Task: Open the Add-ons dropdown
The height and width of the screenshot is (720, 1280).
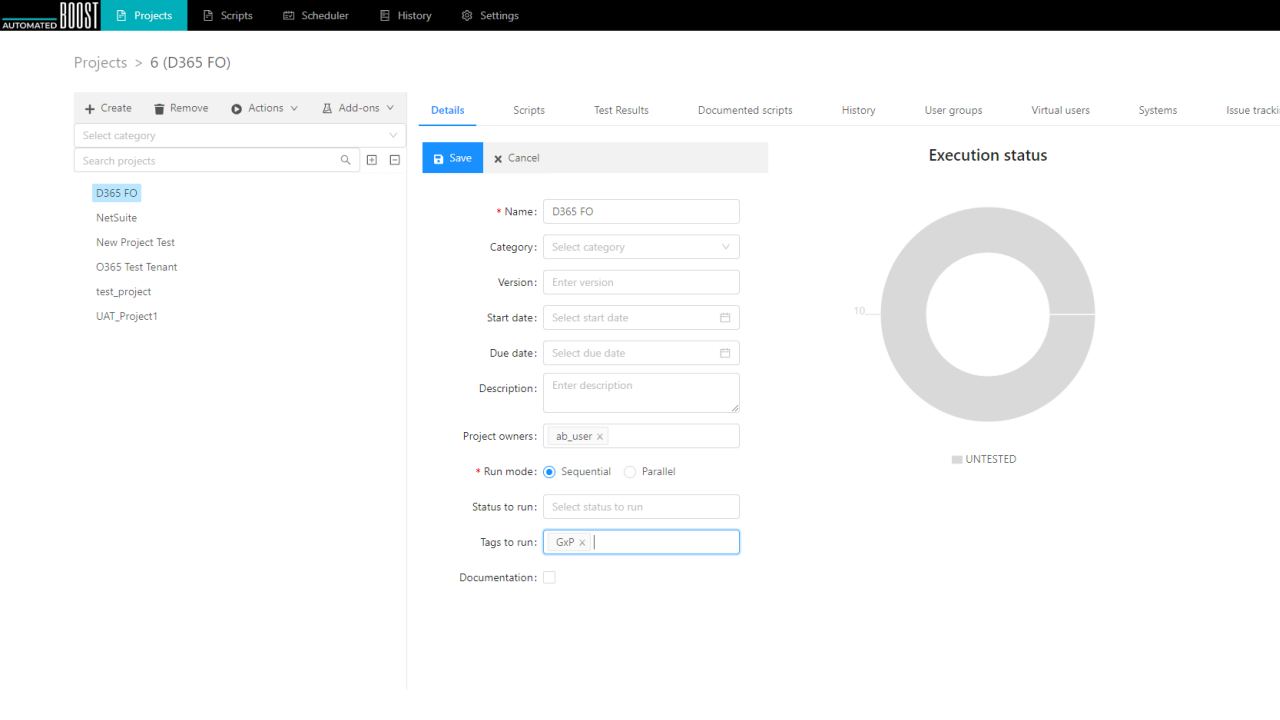Action: (358, 108)
